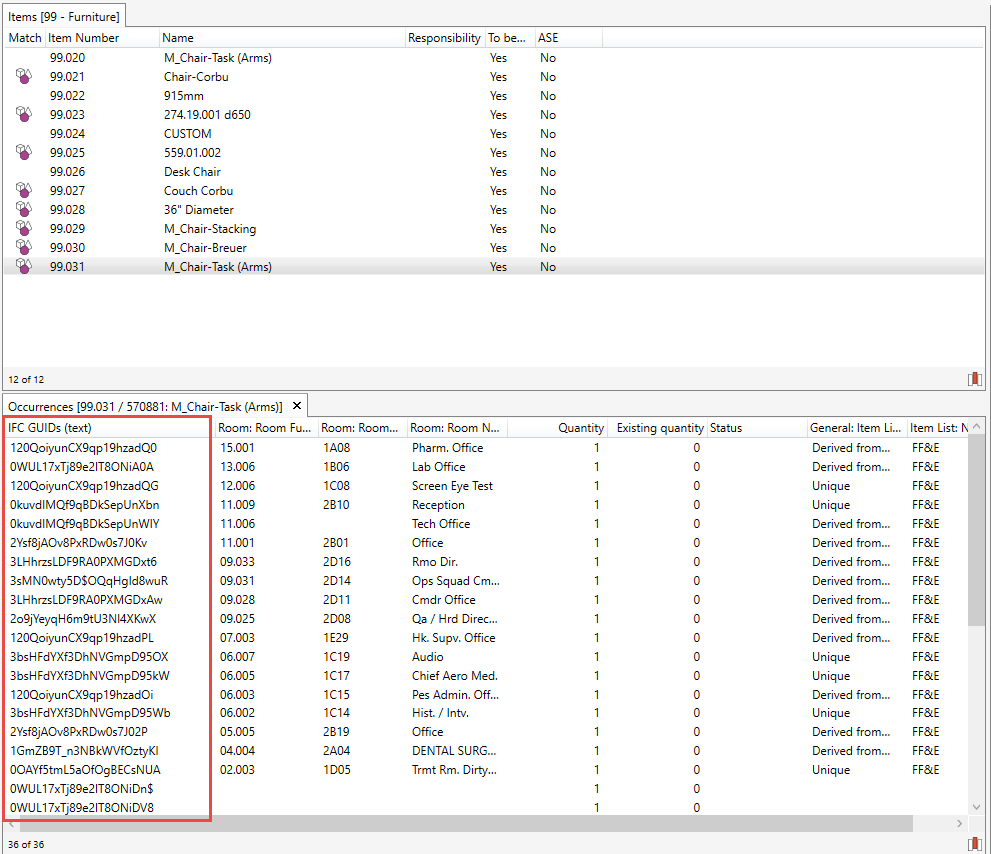991x854 pixels.
Task: Click the match icon for Couch Corbu row
Action: [24, 190]
